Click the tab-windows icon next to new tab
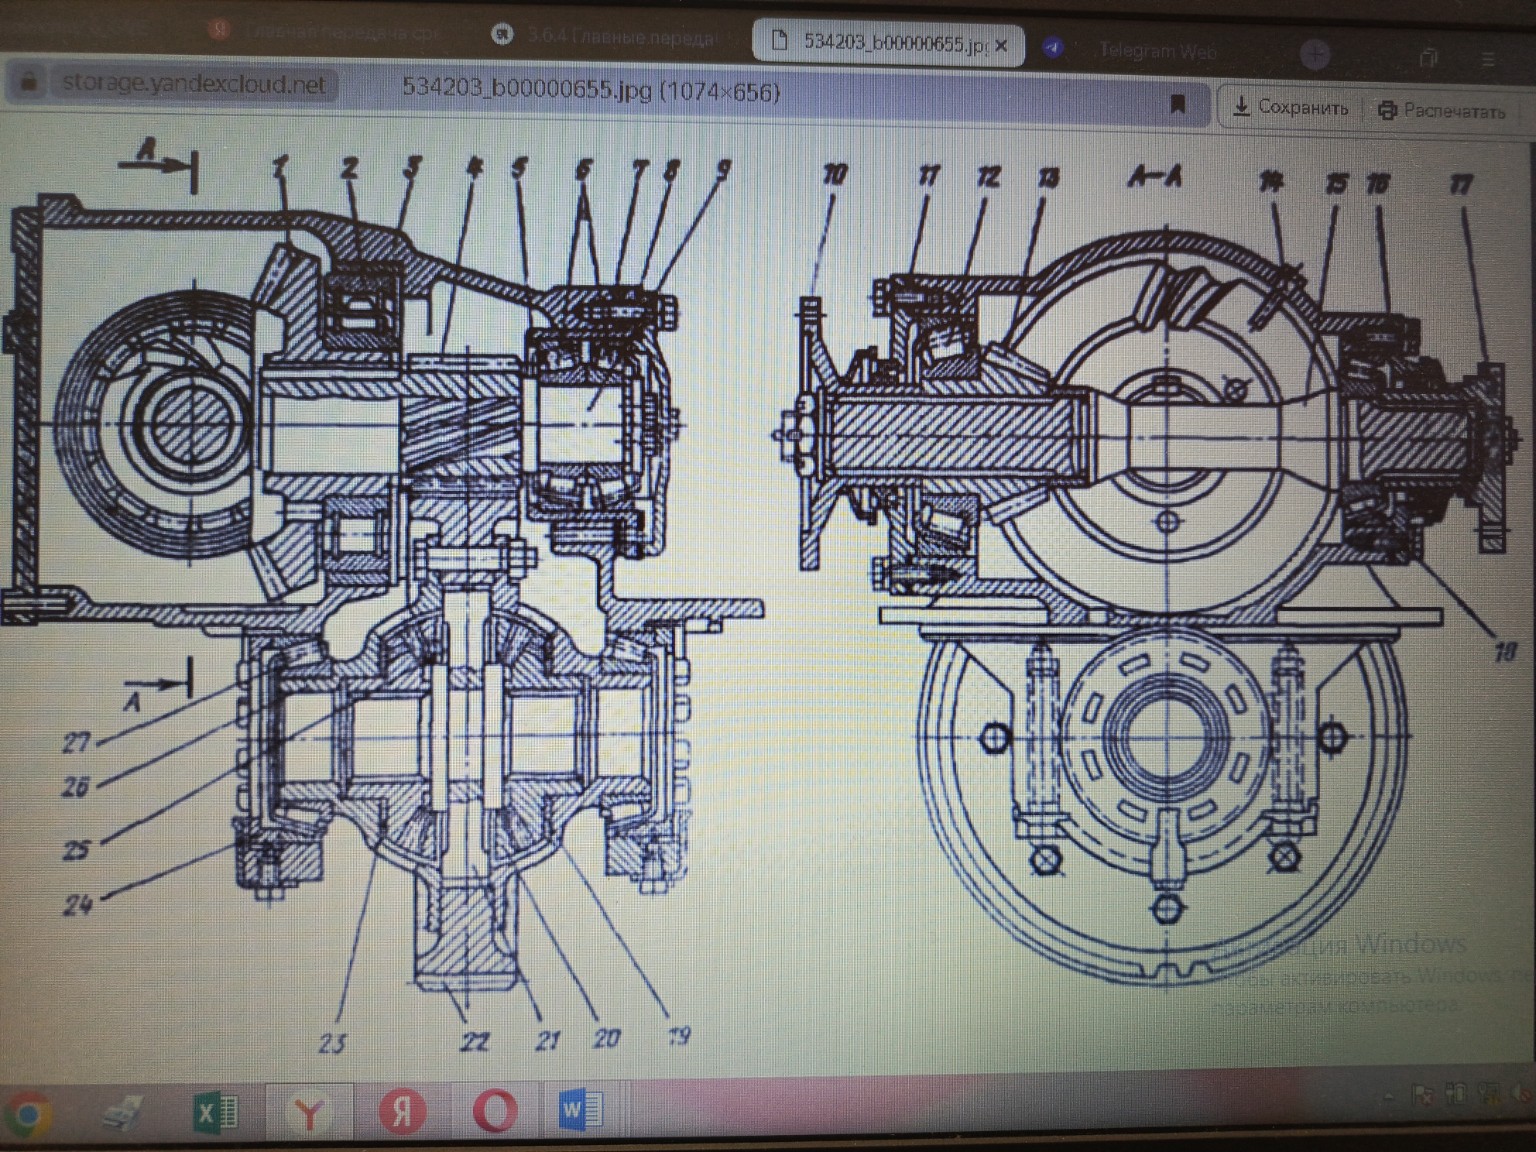 click(1431, 57)
